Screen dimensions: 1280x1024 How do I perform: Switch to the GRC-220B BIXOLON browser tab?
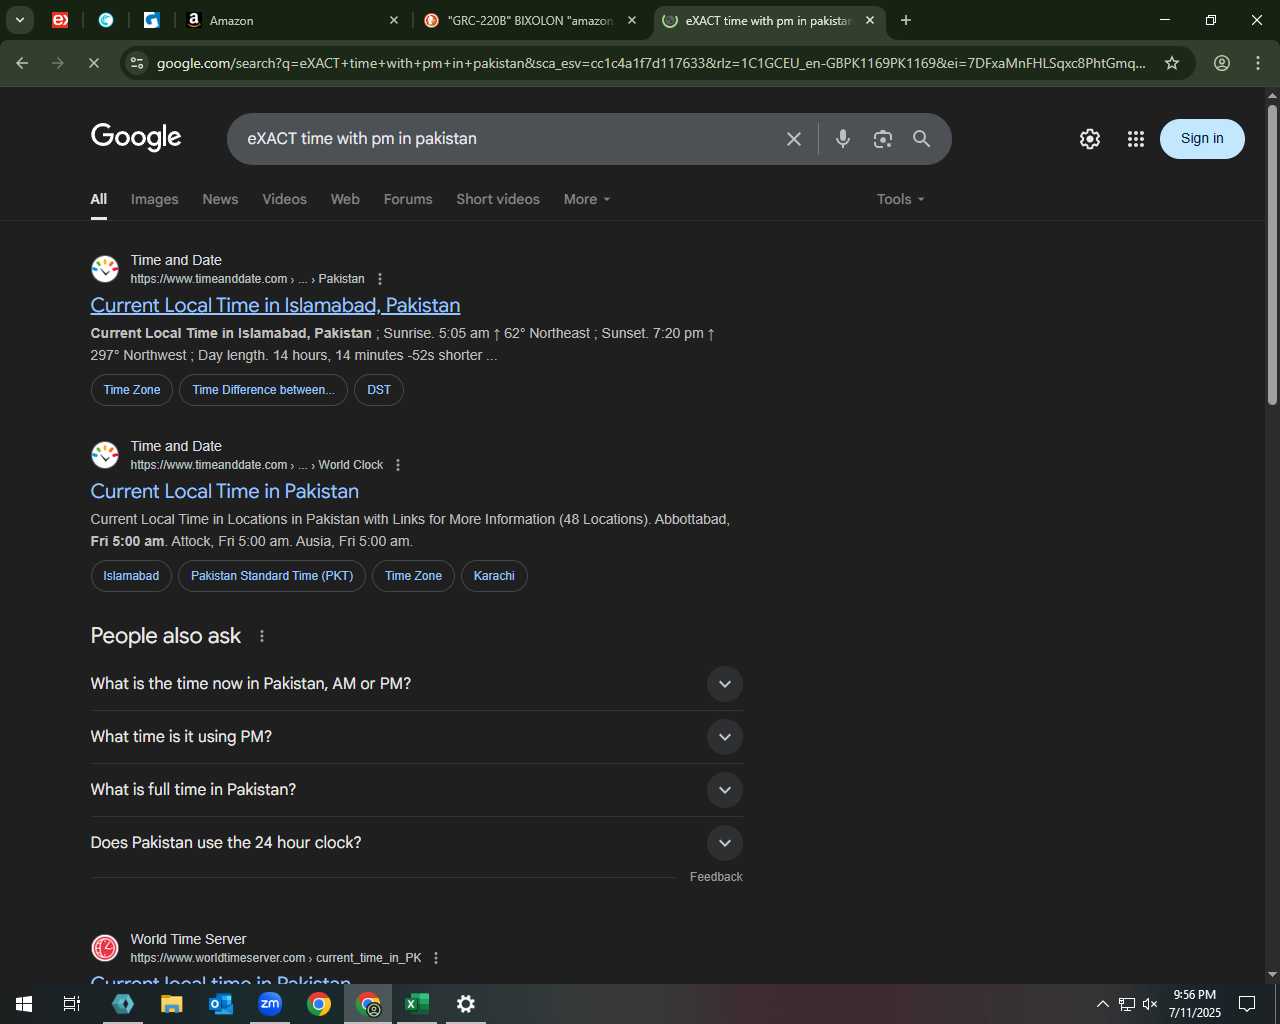point(530,20)
